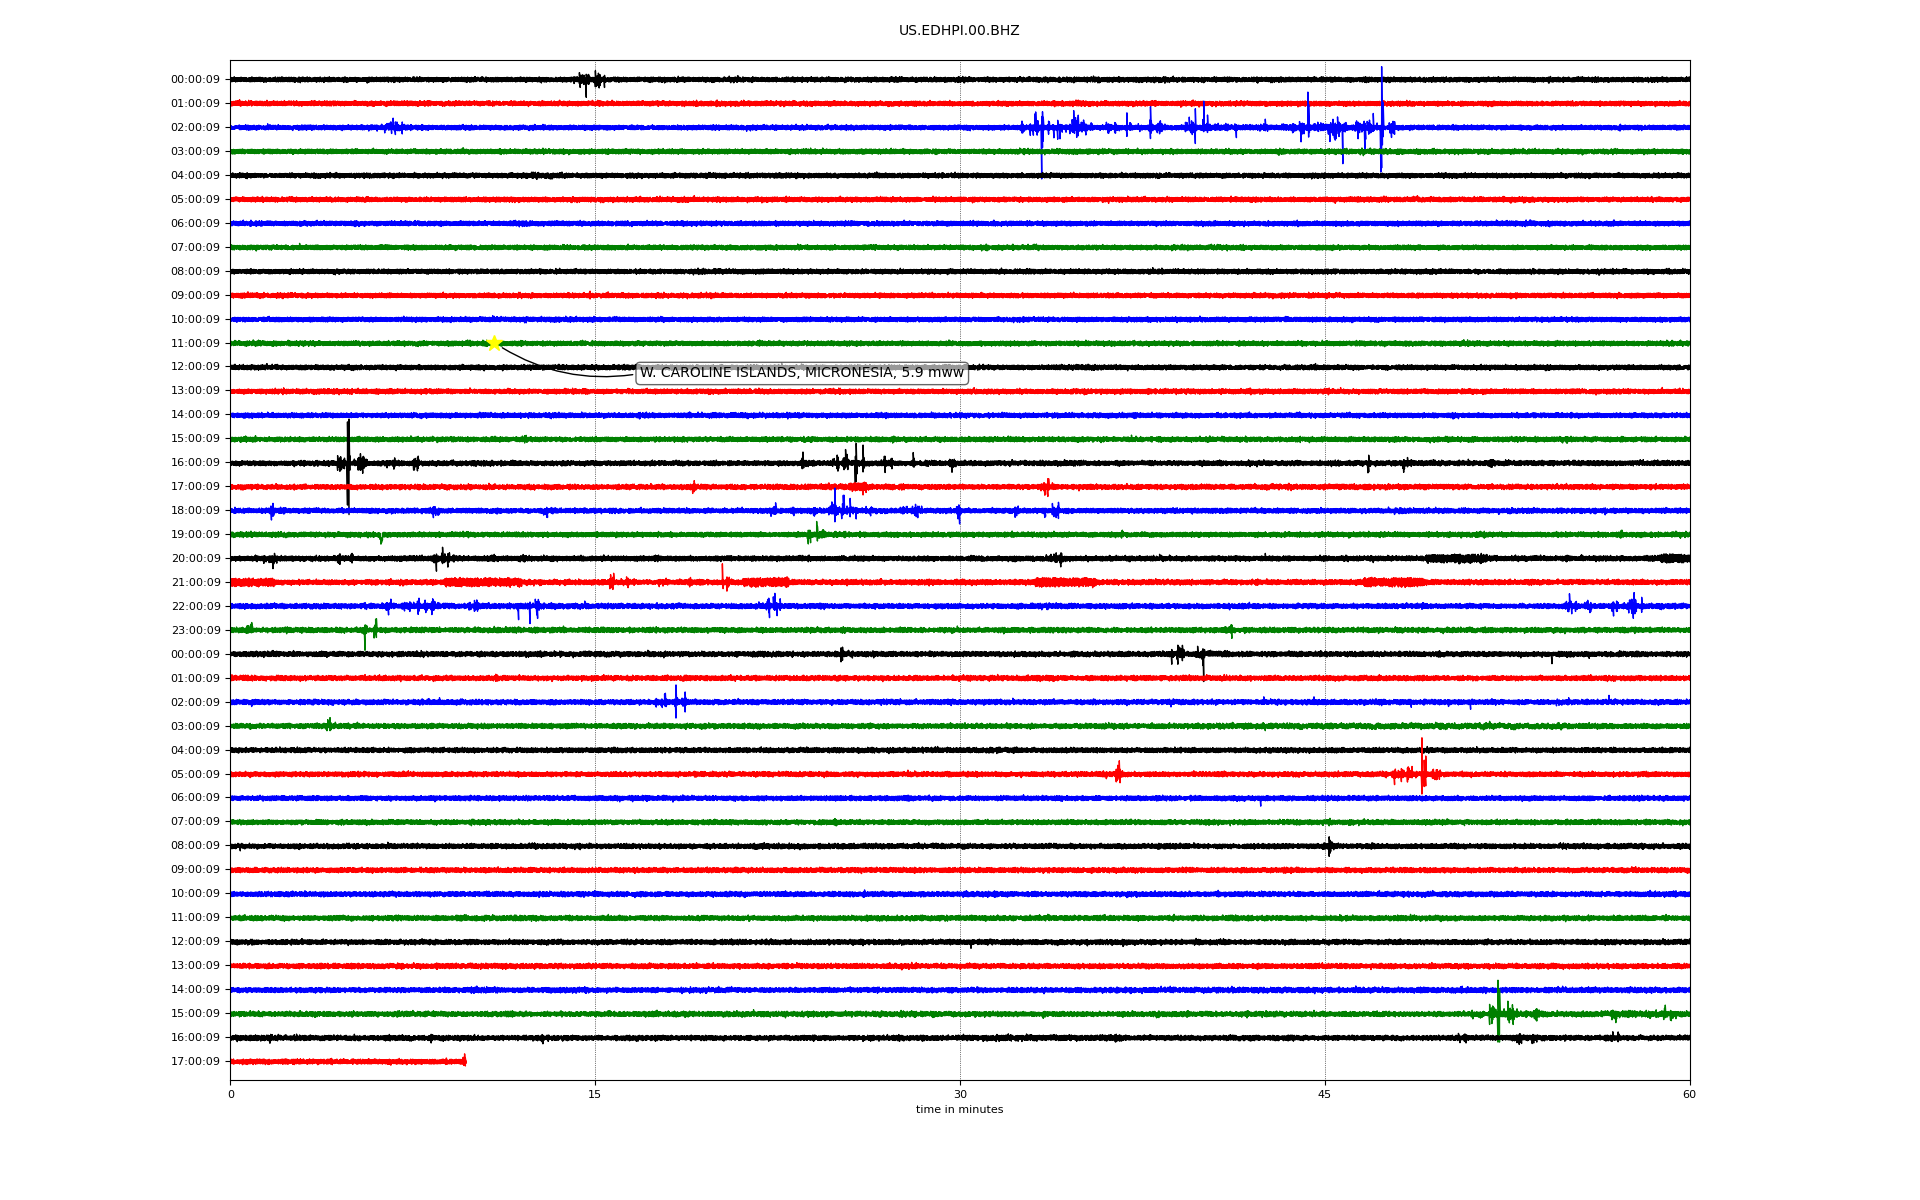Click the 16:00:09 label with large black spike
Image resolution: width=1920 pixels, height=1200 pixels.
click(x=195, y=463)
